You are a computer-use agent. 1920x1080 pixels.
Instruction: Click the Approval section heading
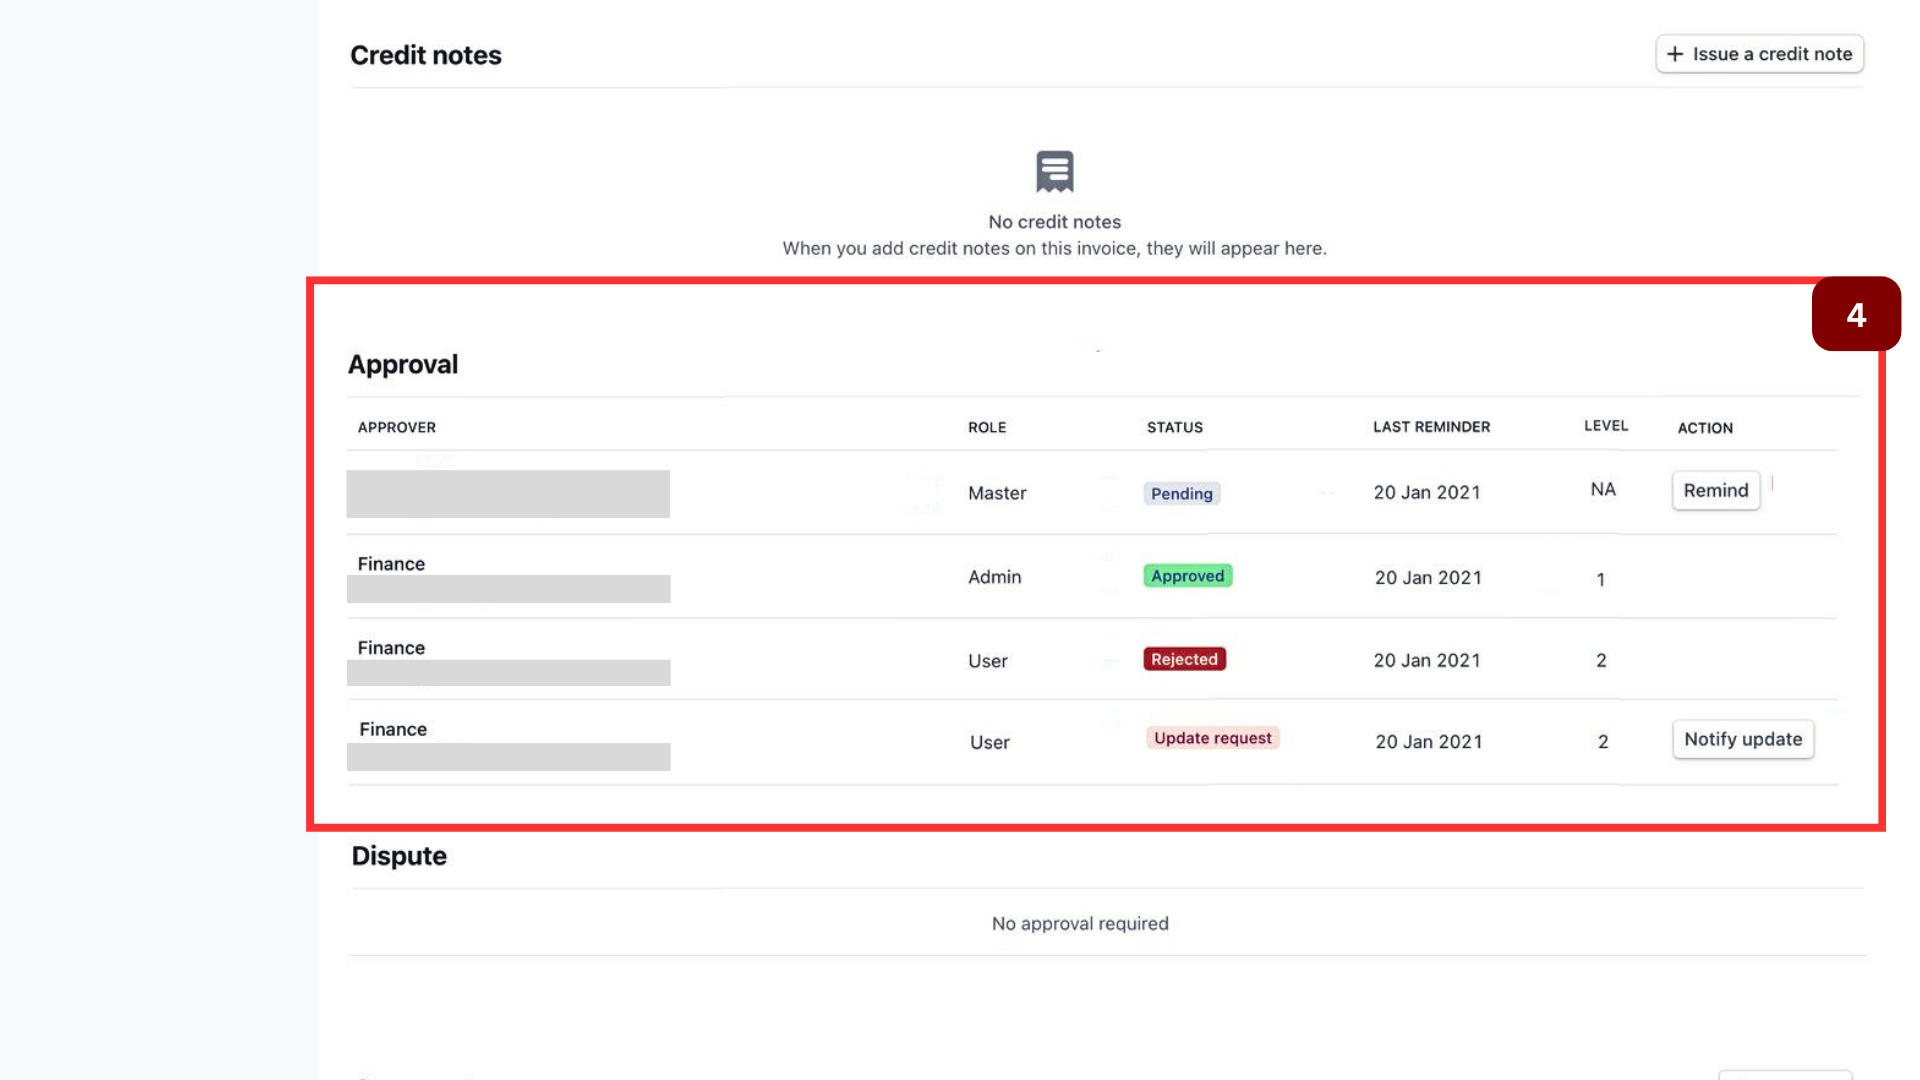402,365
